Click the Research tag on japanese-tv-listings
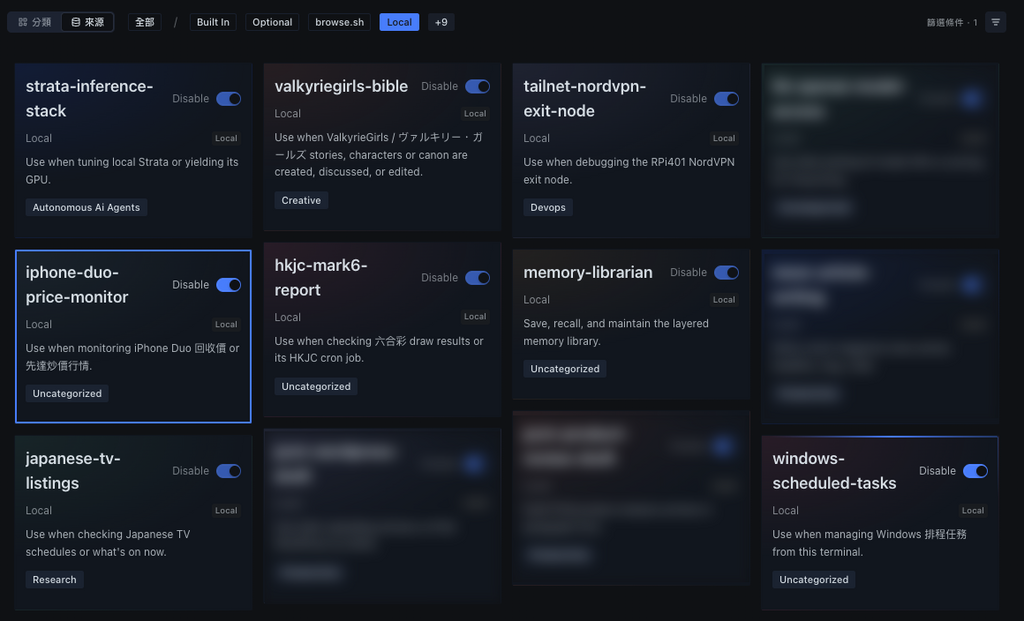This screenshot has width=1024, height=621. point(54,580)
